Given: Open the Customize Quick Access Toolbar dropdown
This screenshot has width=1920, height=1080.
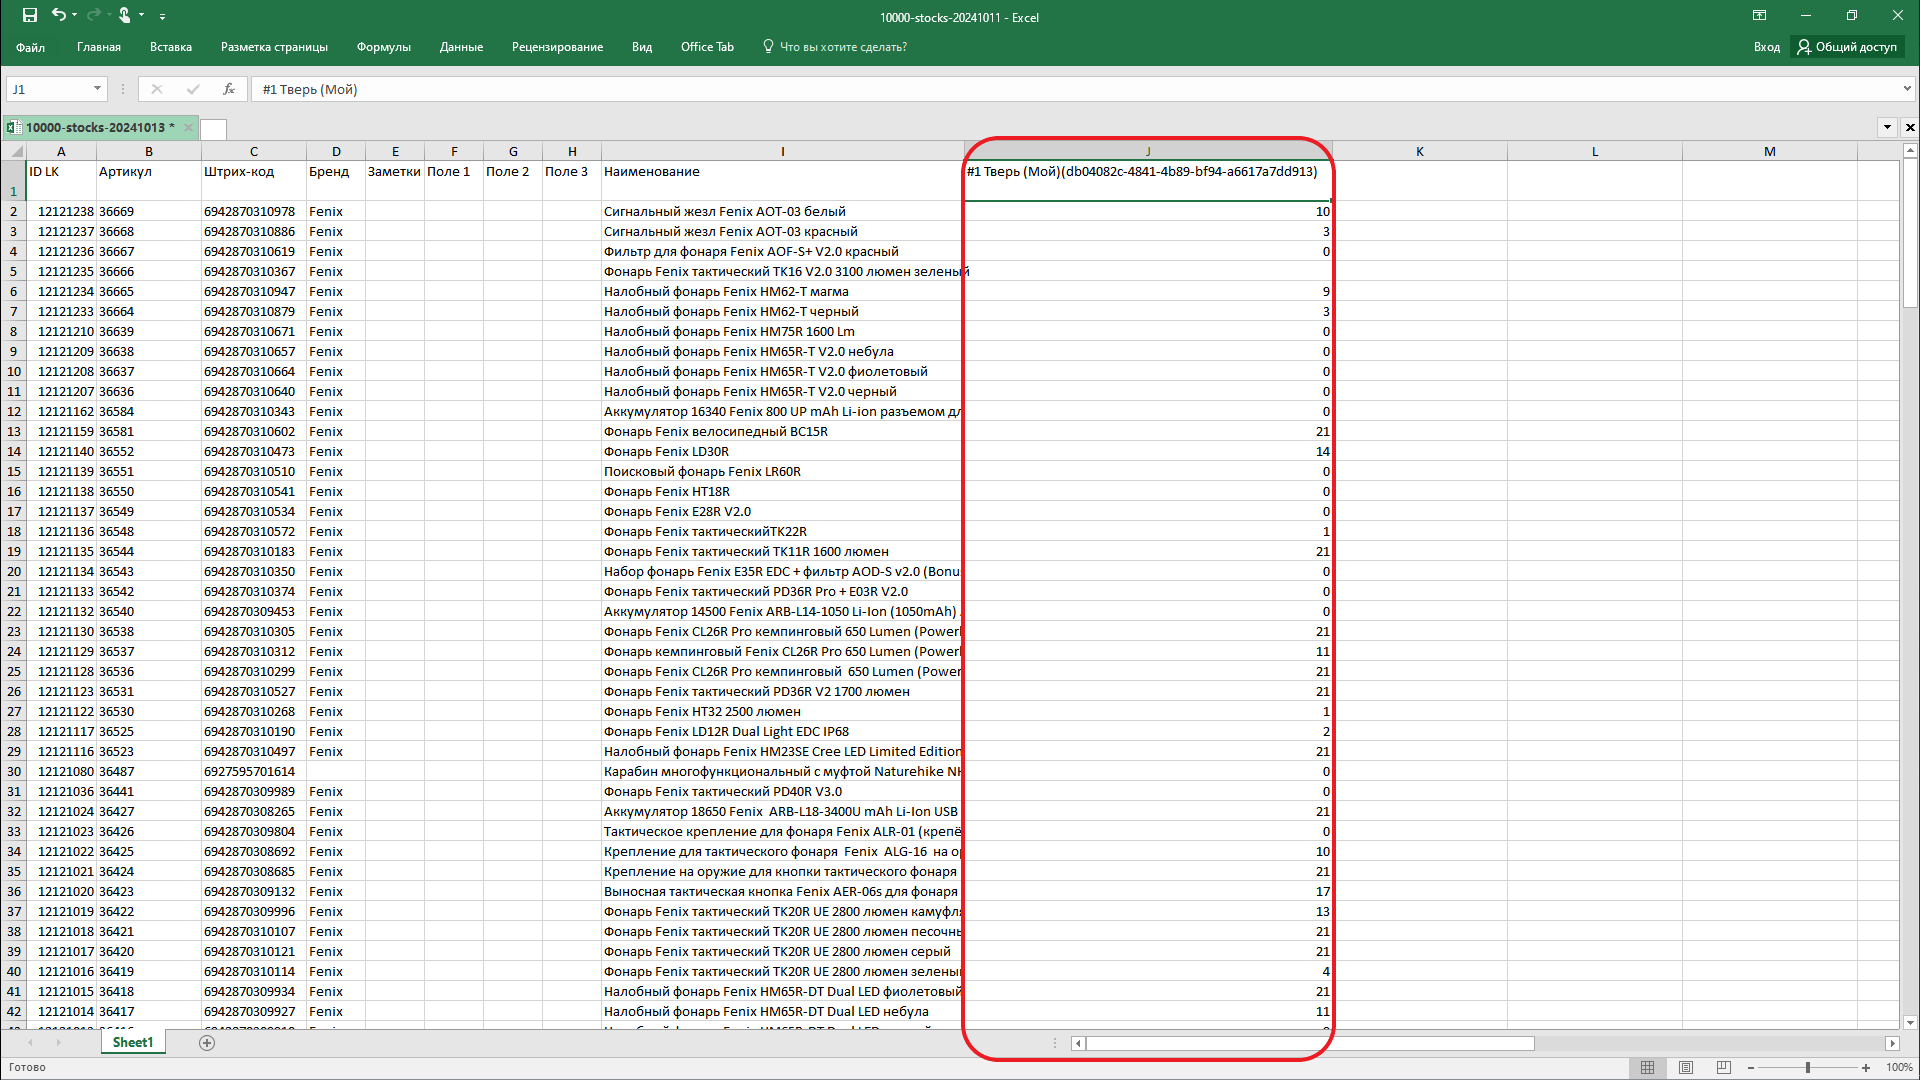Looking at the screenshot, I should 162,16.
